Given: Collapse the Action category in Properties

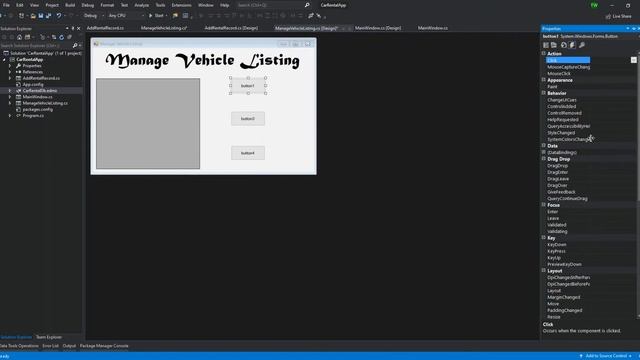Looking at the screenshot, I should [x=544, y=53].
